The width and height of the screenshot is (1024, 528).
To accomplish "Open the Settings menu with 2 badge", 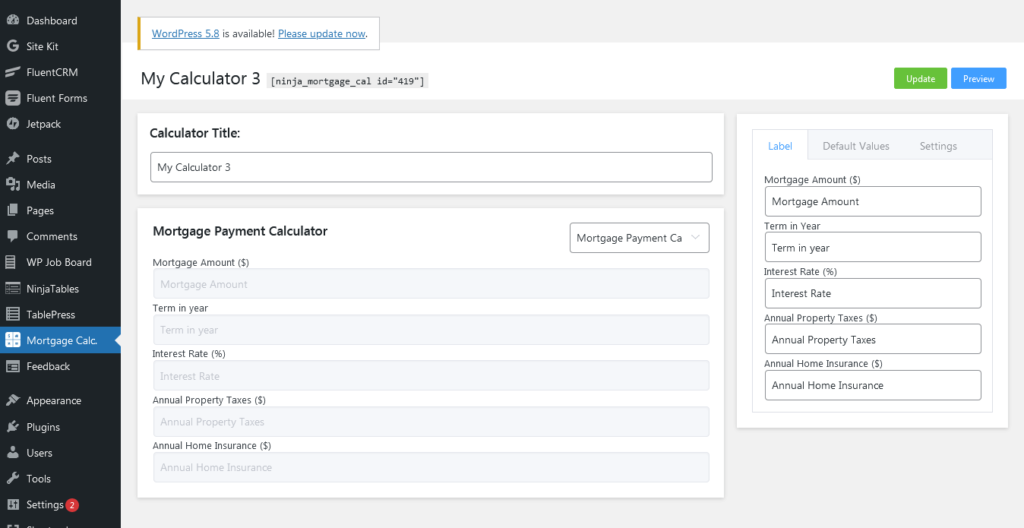I will [60, 504].
